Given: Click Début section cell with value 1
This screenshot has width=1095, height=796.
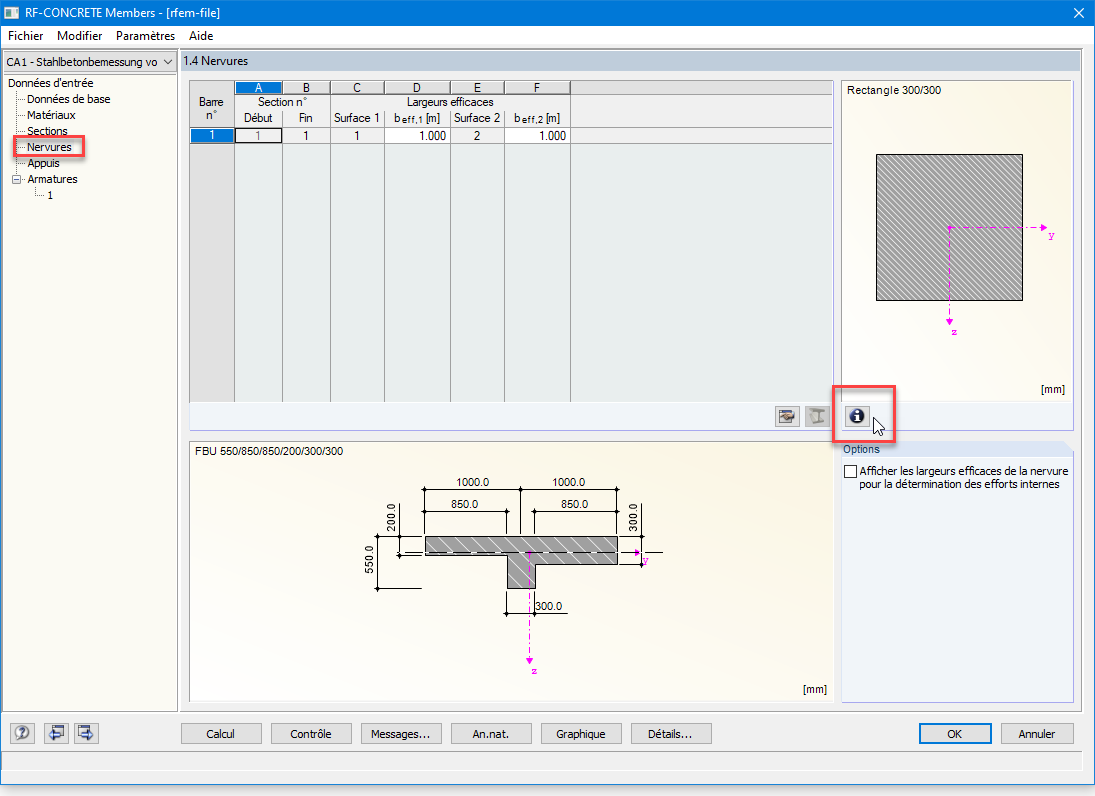Looking at the screenshot, I should coord(258,135).
